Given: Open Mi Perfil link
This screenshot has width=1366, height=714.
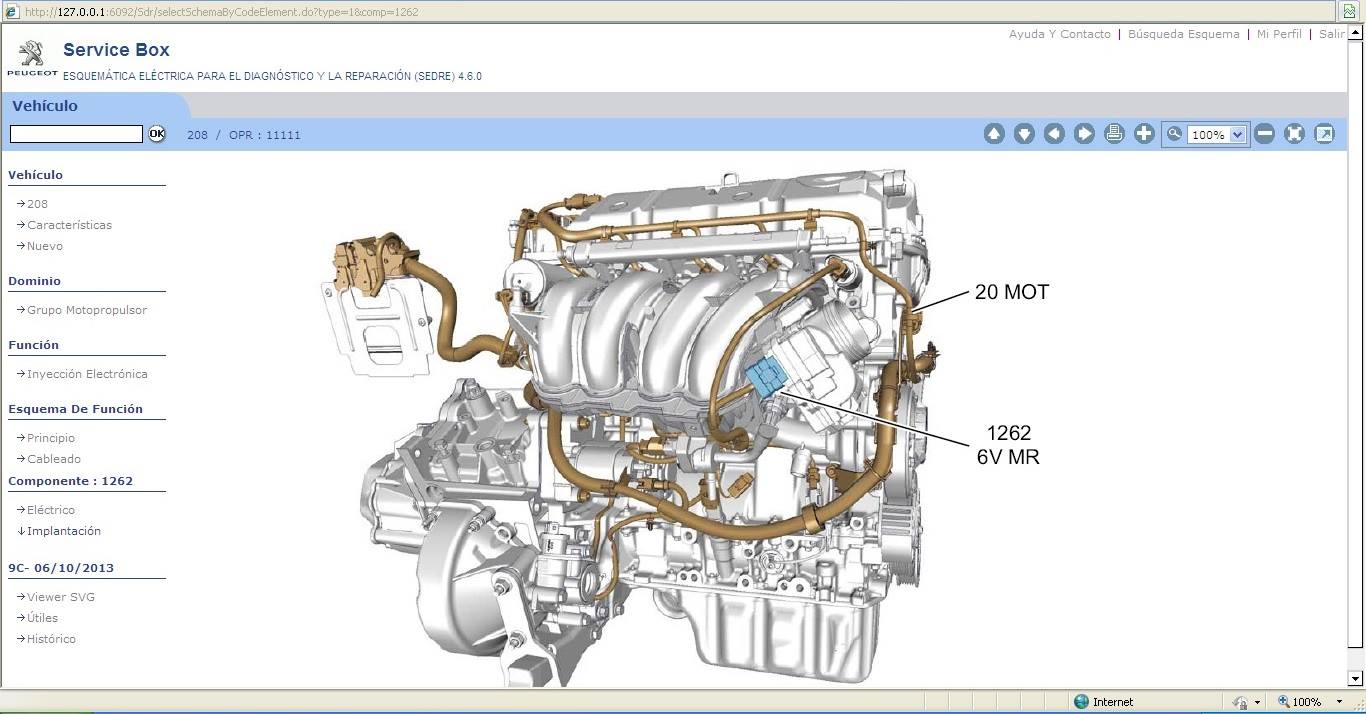Looking at the screenshot, I should (x=1279, y=34).
